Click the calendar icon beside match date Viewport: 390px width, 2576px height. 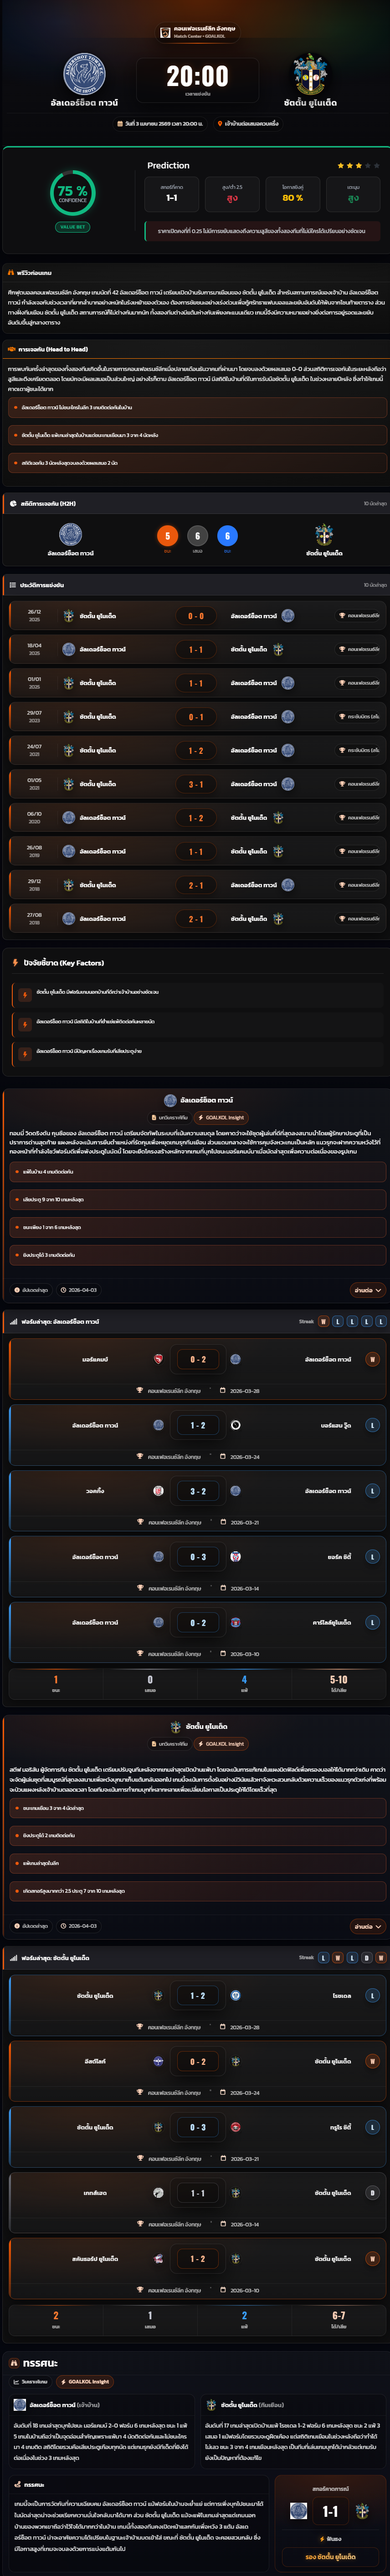tap(120, 124)
